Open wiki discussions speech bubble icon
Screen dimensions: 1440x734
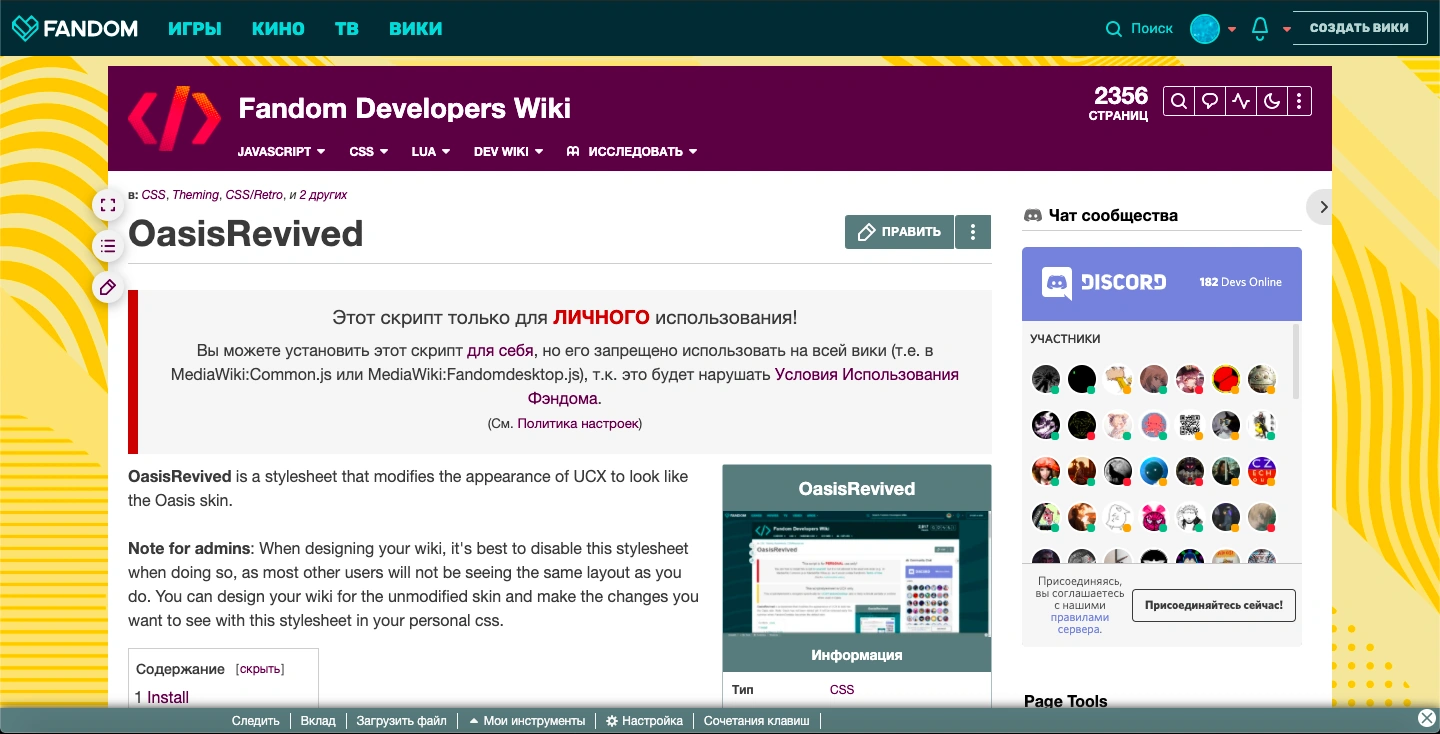[1210, 101]
